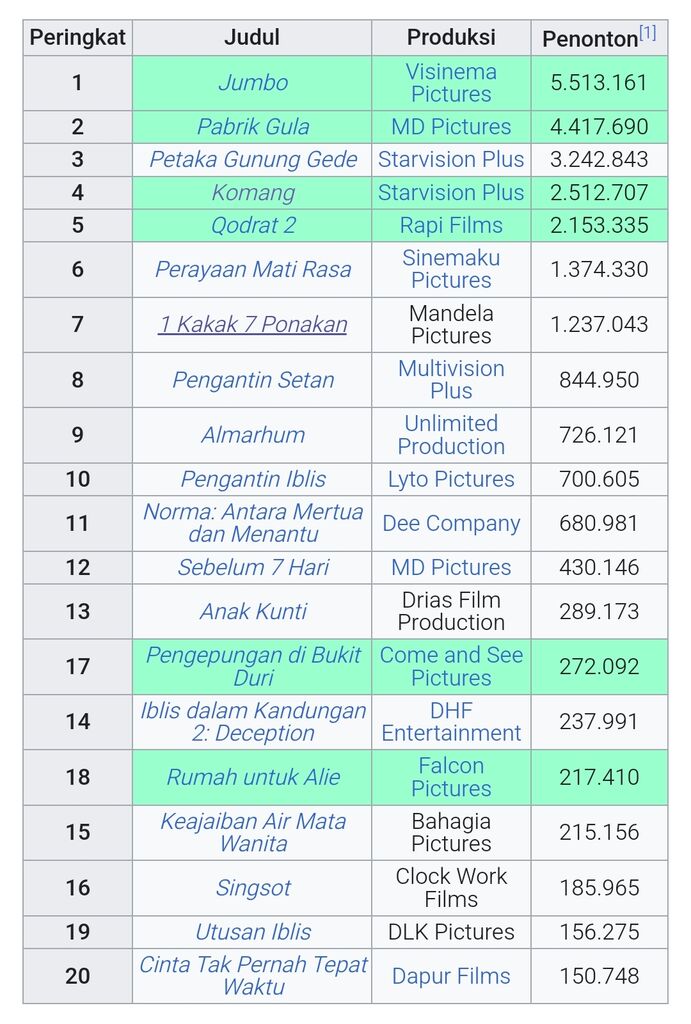
Task: Open the footnote [1] reference next to Penonton
Action: click(647, 32)
